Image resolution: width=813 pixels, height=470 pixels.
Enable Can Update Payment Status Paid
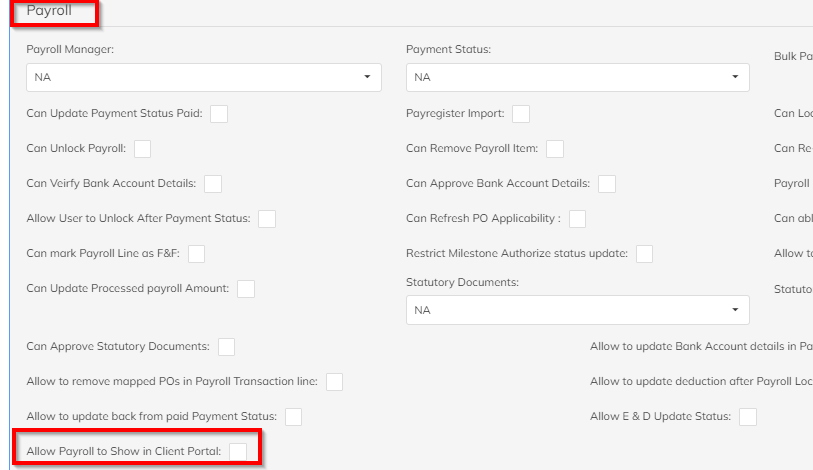click(219, 114)
